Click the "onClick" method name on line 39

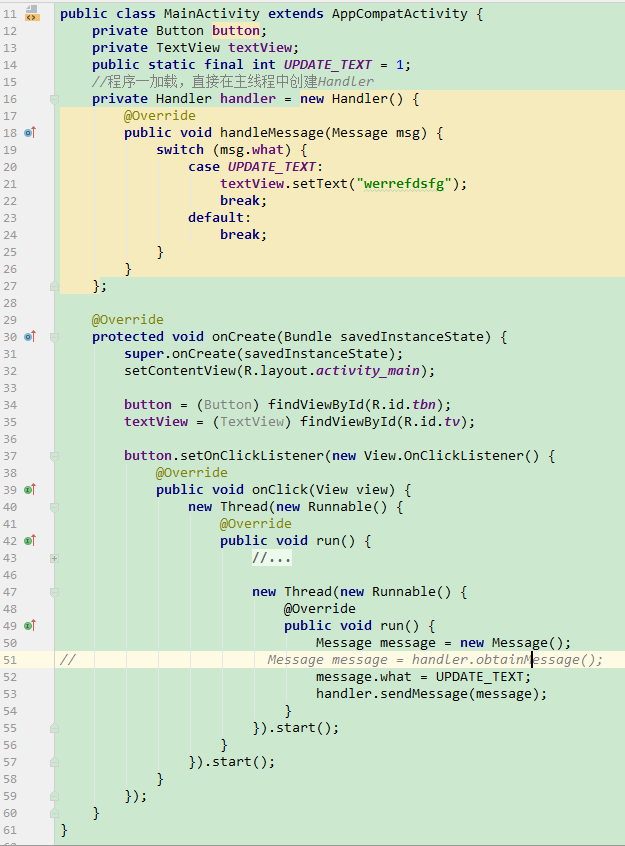pos(280,489)
